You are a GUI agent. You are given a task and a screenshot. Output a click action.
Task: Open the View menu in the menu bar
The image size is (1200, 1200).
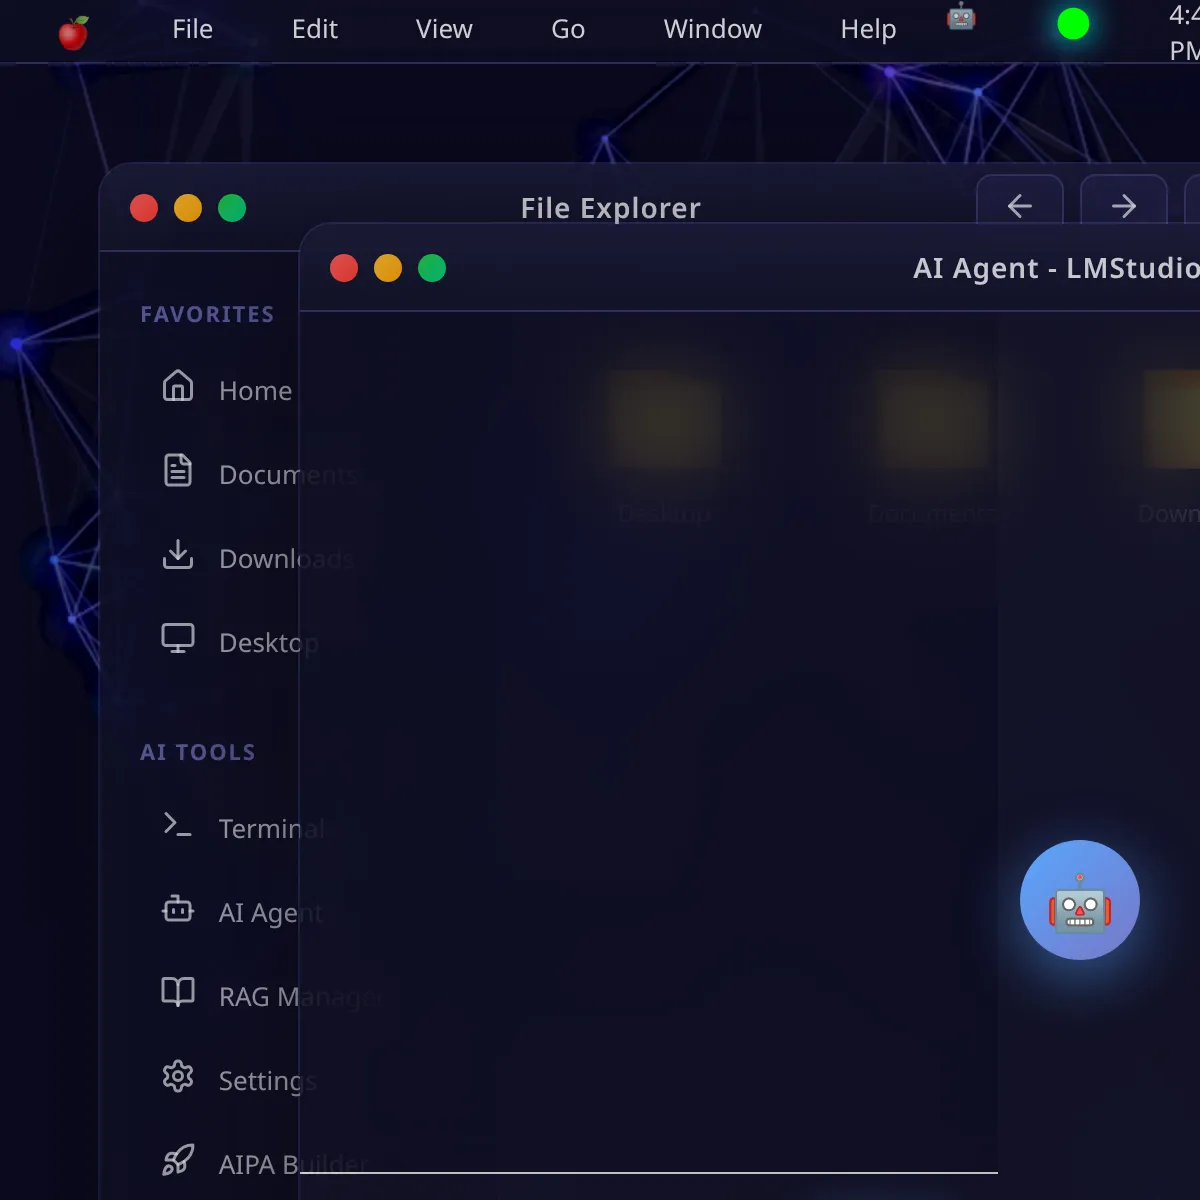444,30
